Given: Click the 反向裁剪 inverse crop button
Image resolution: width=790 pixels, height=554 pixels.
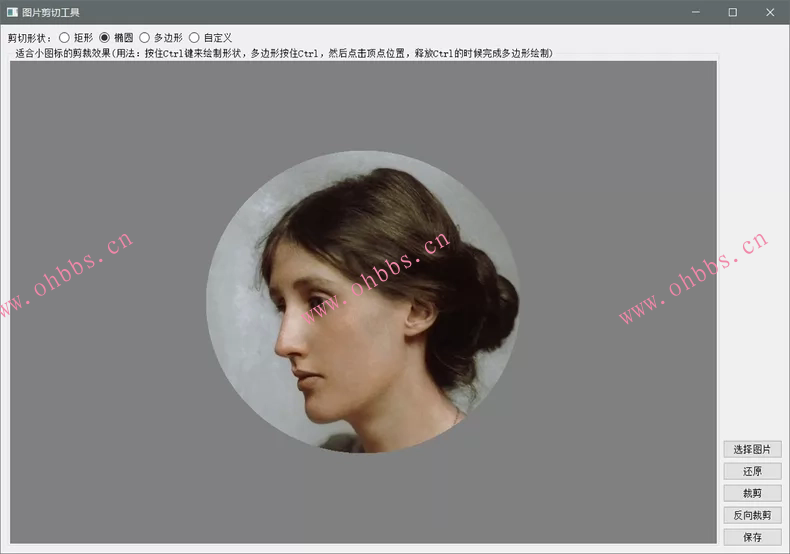Looking at the screenshot, I should [752, 515].
